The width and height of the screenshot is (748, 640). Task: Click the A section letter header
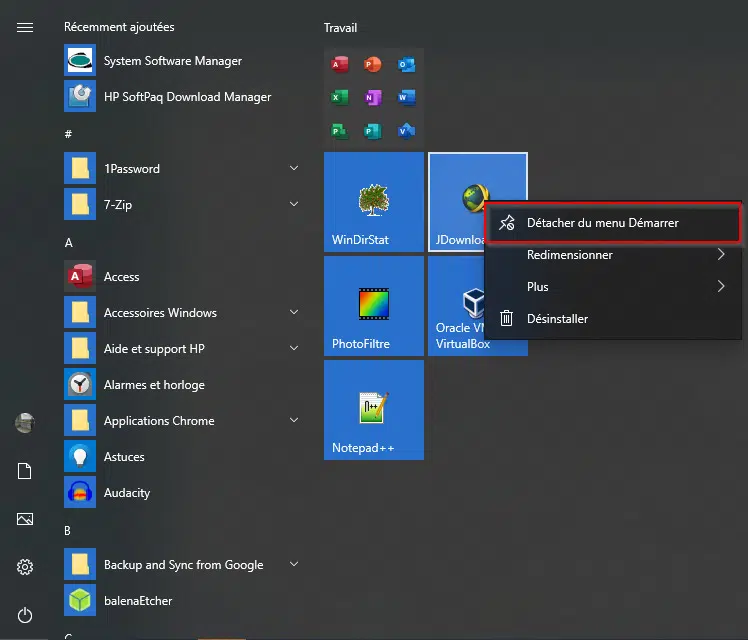pos(69,243)
